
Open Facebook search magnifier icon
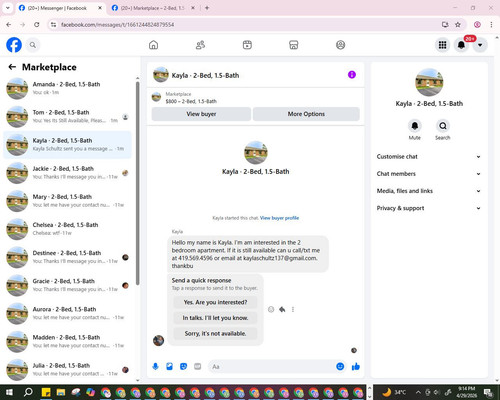point(33,45)
